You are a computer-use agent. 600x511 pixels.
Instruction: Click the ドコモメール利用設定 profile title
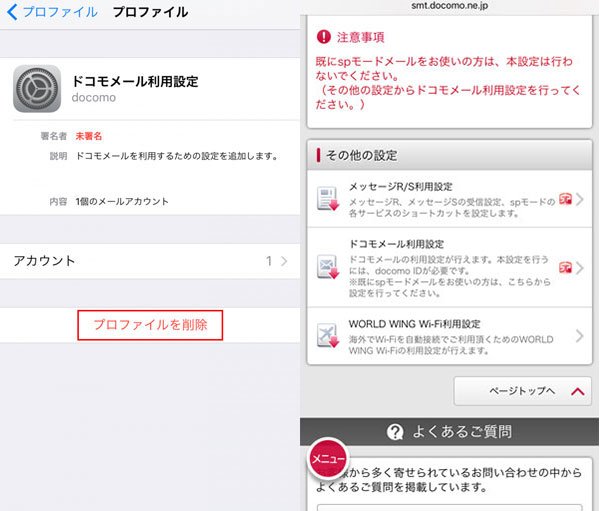coord(135,82)
